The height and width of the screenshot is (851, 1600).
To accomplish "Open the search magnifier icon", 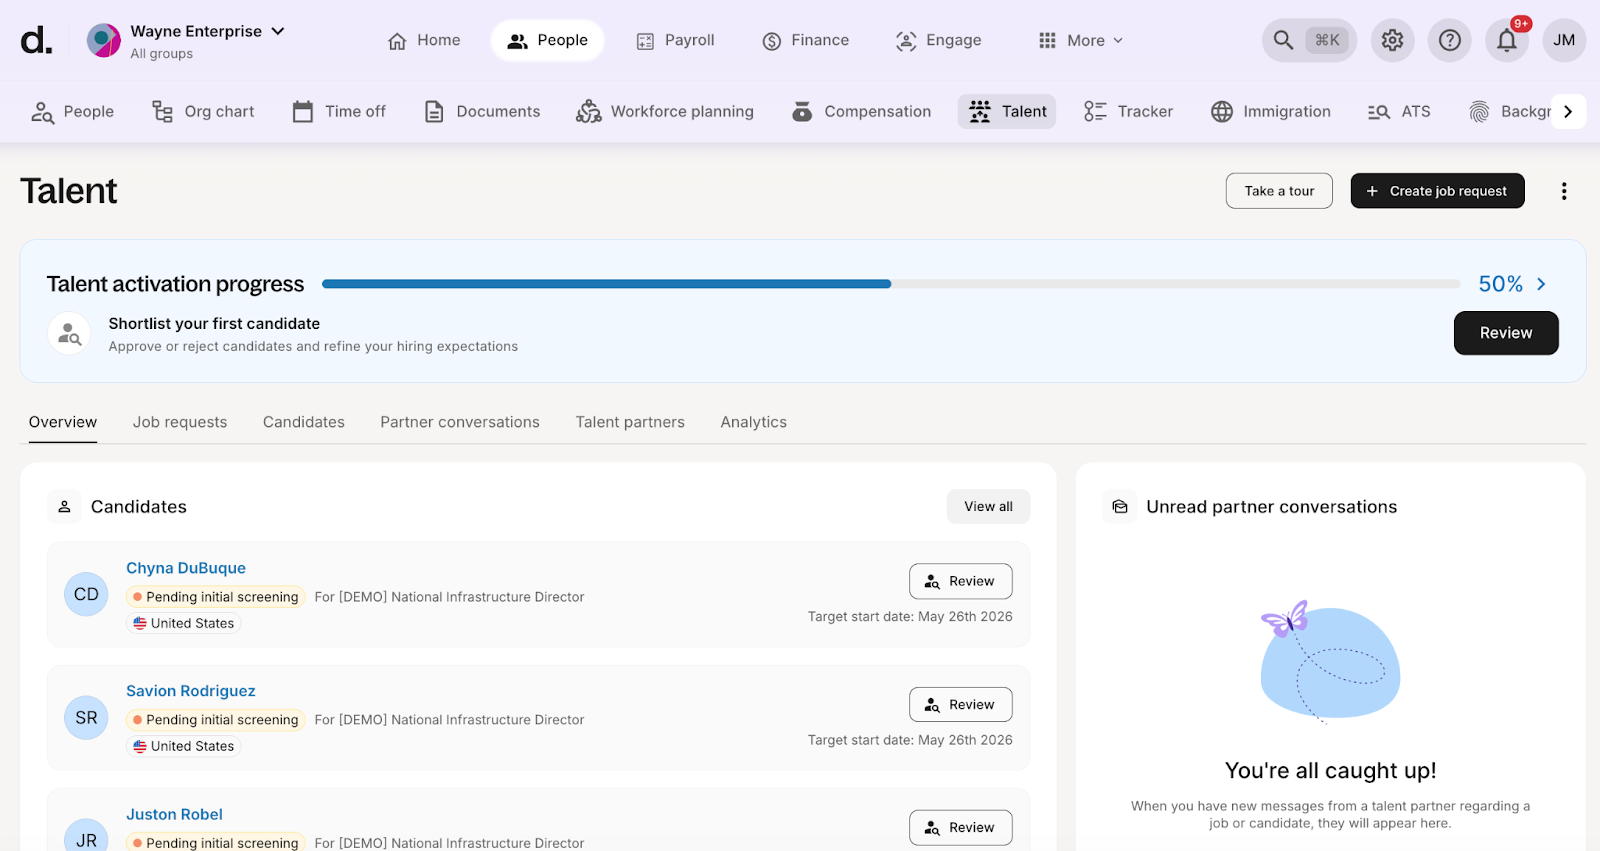I will pos(1284,40).
